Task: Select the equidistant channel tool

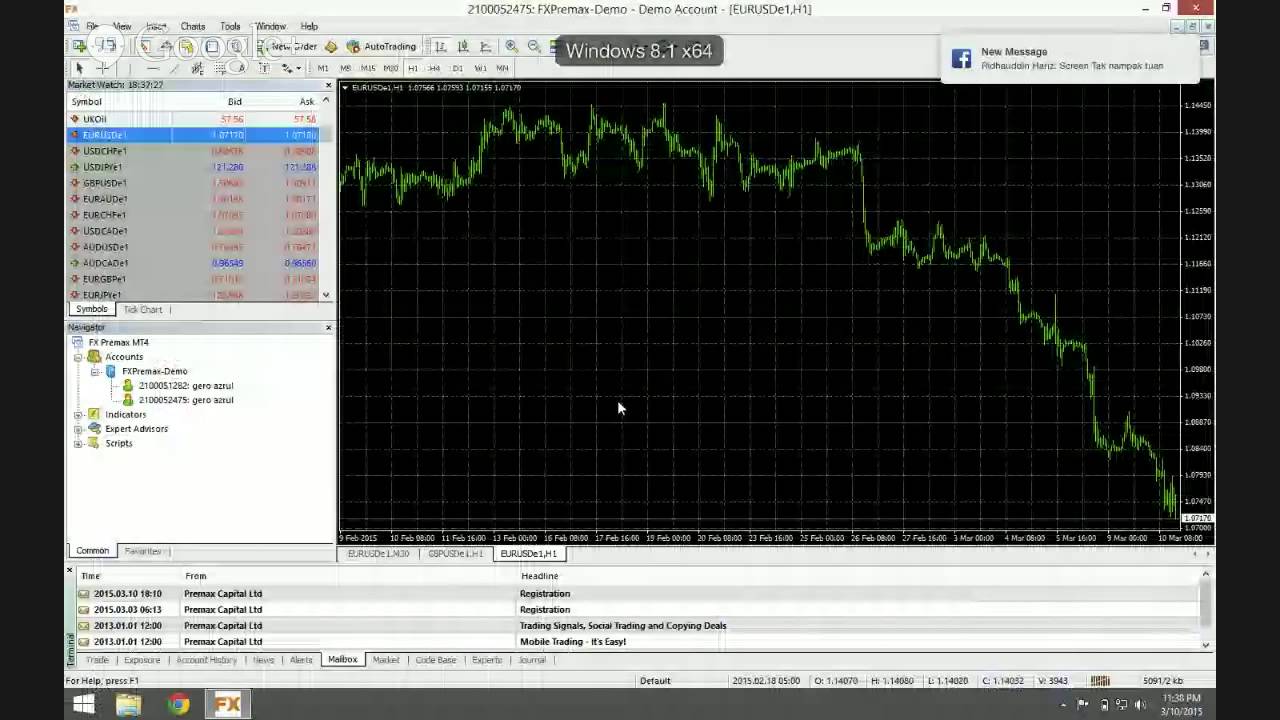Action: tap(197, 68)
